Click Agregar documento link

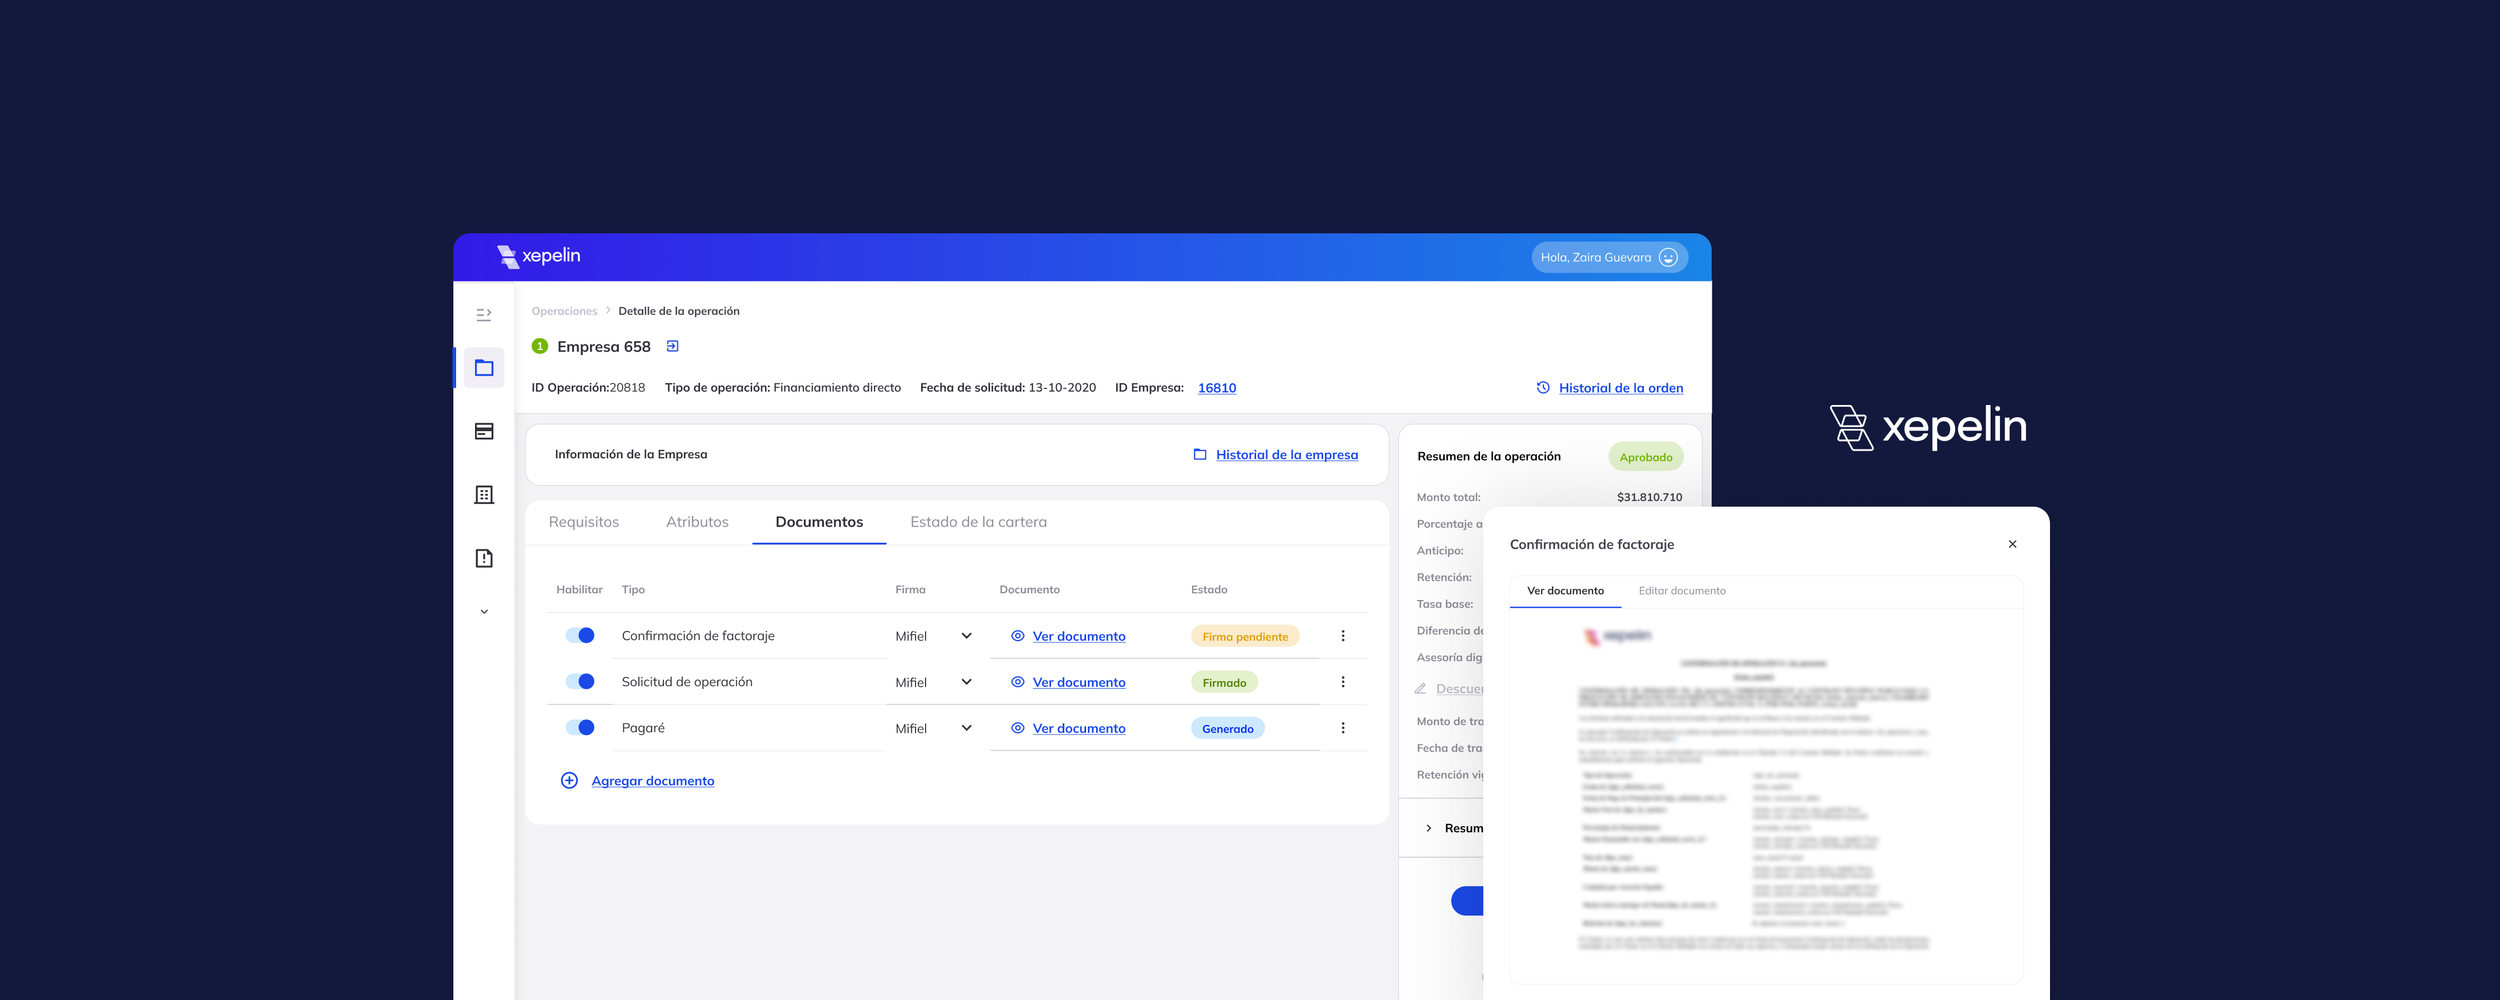click(653, 781)
